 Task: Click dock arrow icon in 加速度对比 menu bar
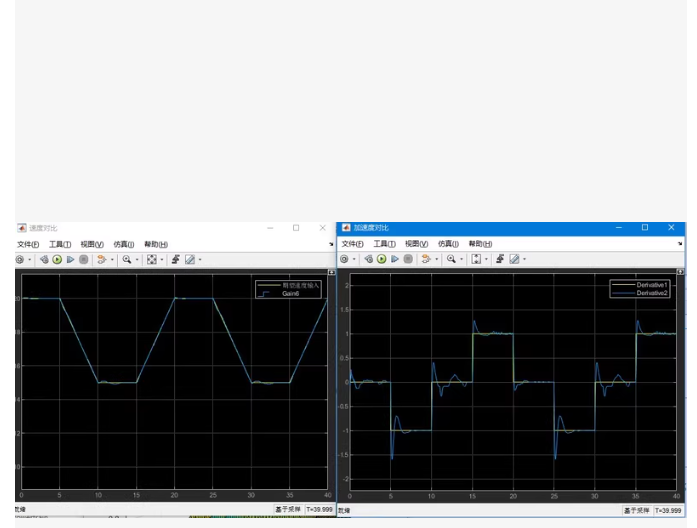(x=680, y=244)
